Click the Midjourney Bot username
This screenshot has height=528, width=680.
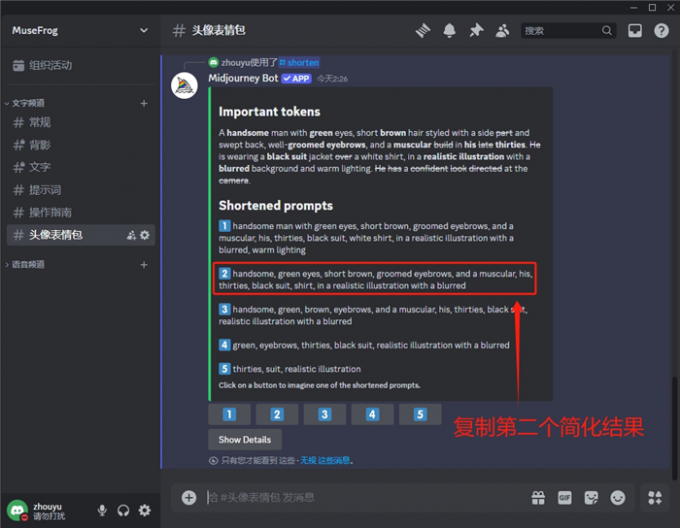pos(243,78)
